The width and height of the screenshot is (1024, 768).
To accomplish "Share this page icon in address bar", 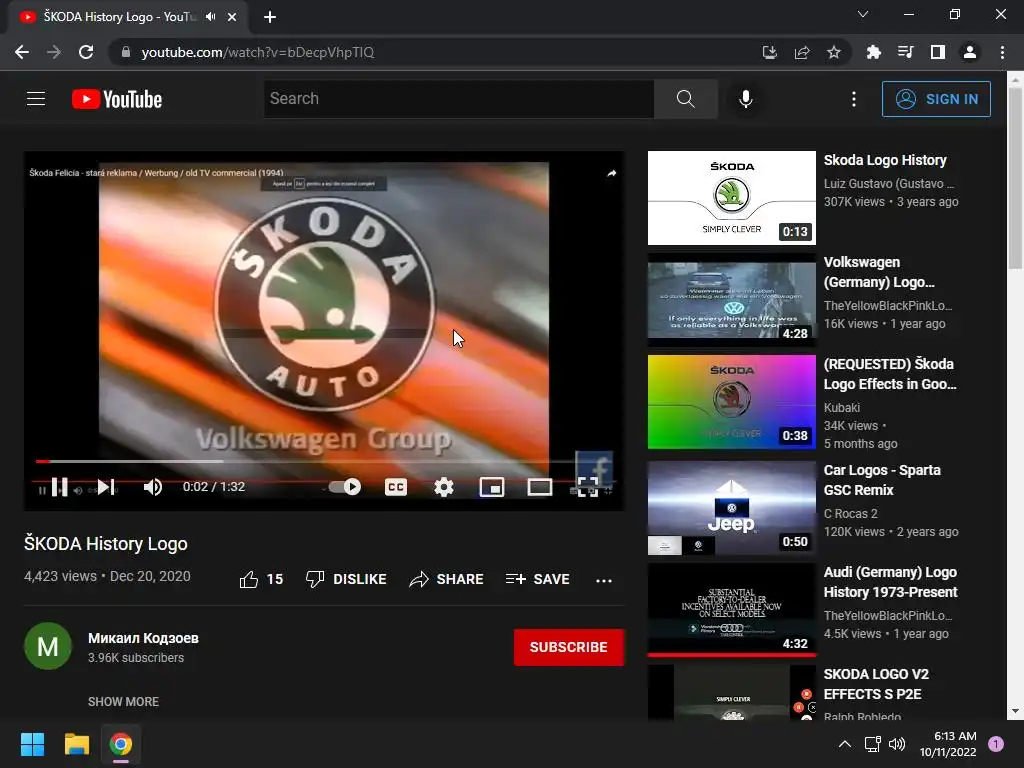I will tap(802, 52).
